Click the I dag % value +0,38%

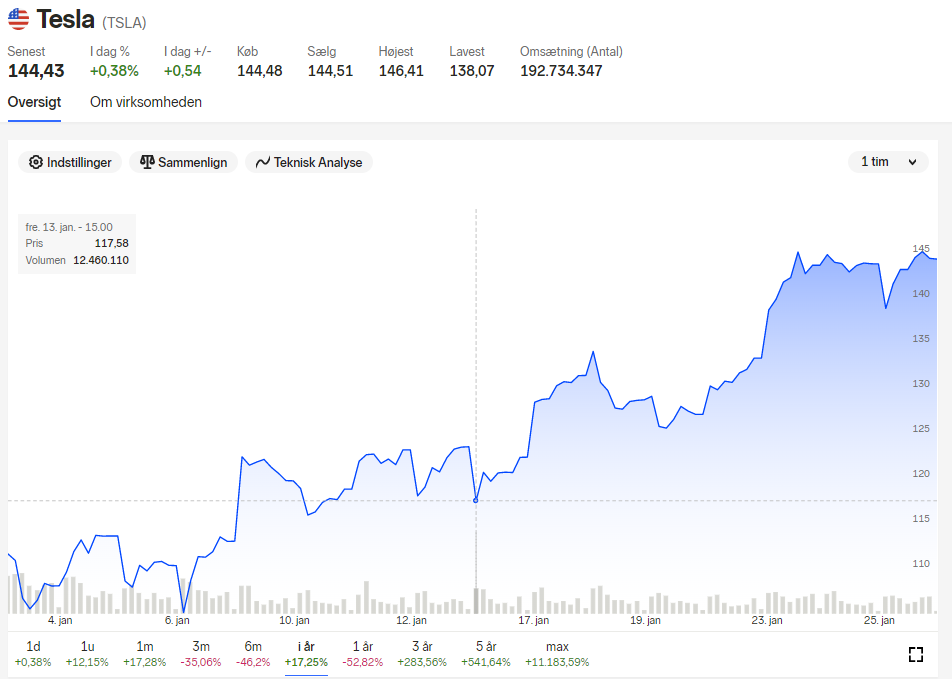pos(114,70)
